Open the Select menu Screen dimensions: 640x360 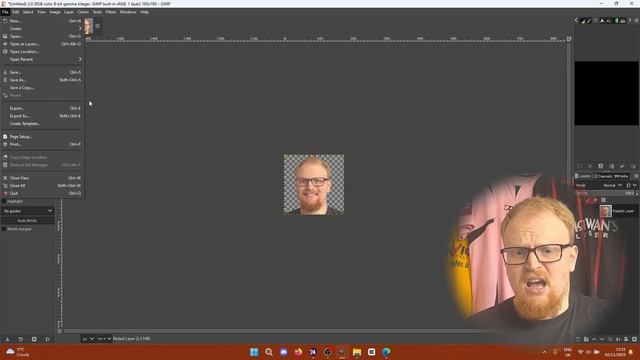(x=28, y=12)
